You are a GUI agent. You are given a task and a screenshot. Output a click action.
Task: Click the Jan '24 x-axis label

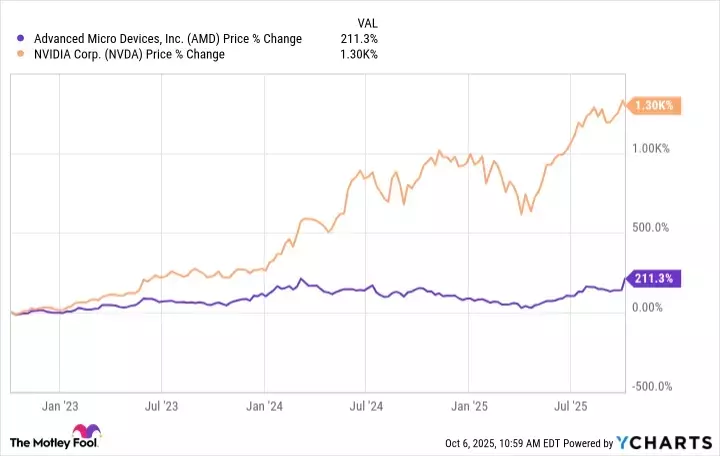click(x=264, y=408)
